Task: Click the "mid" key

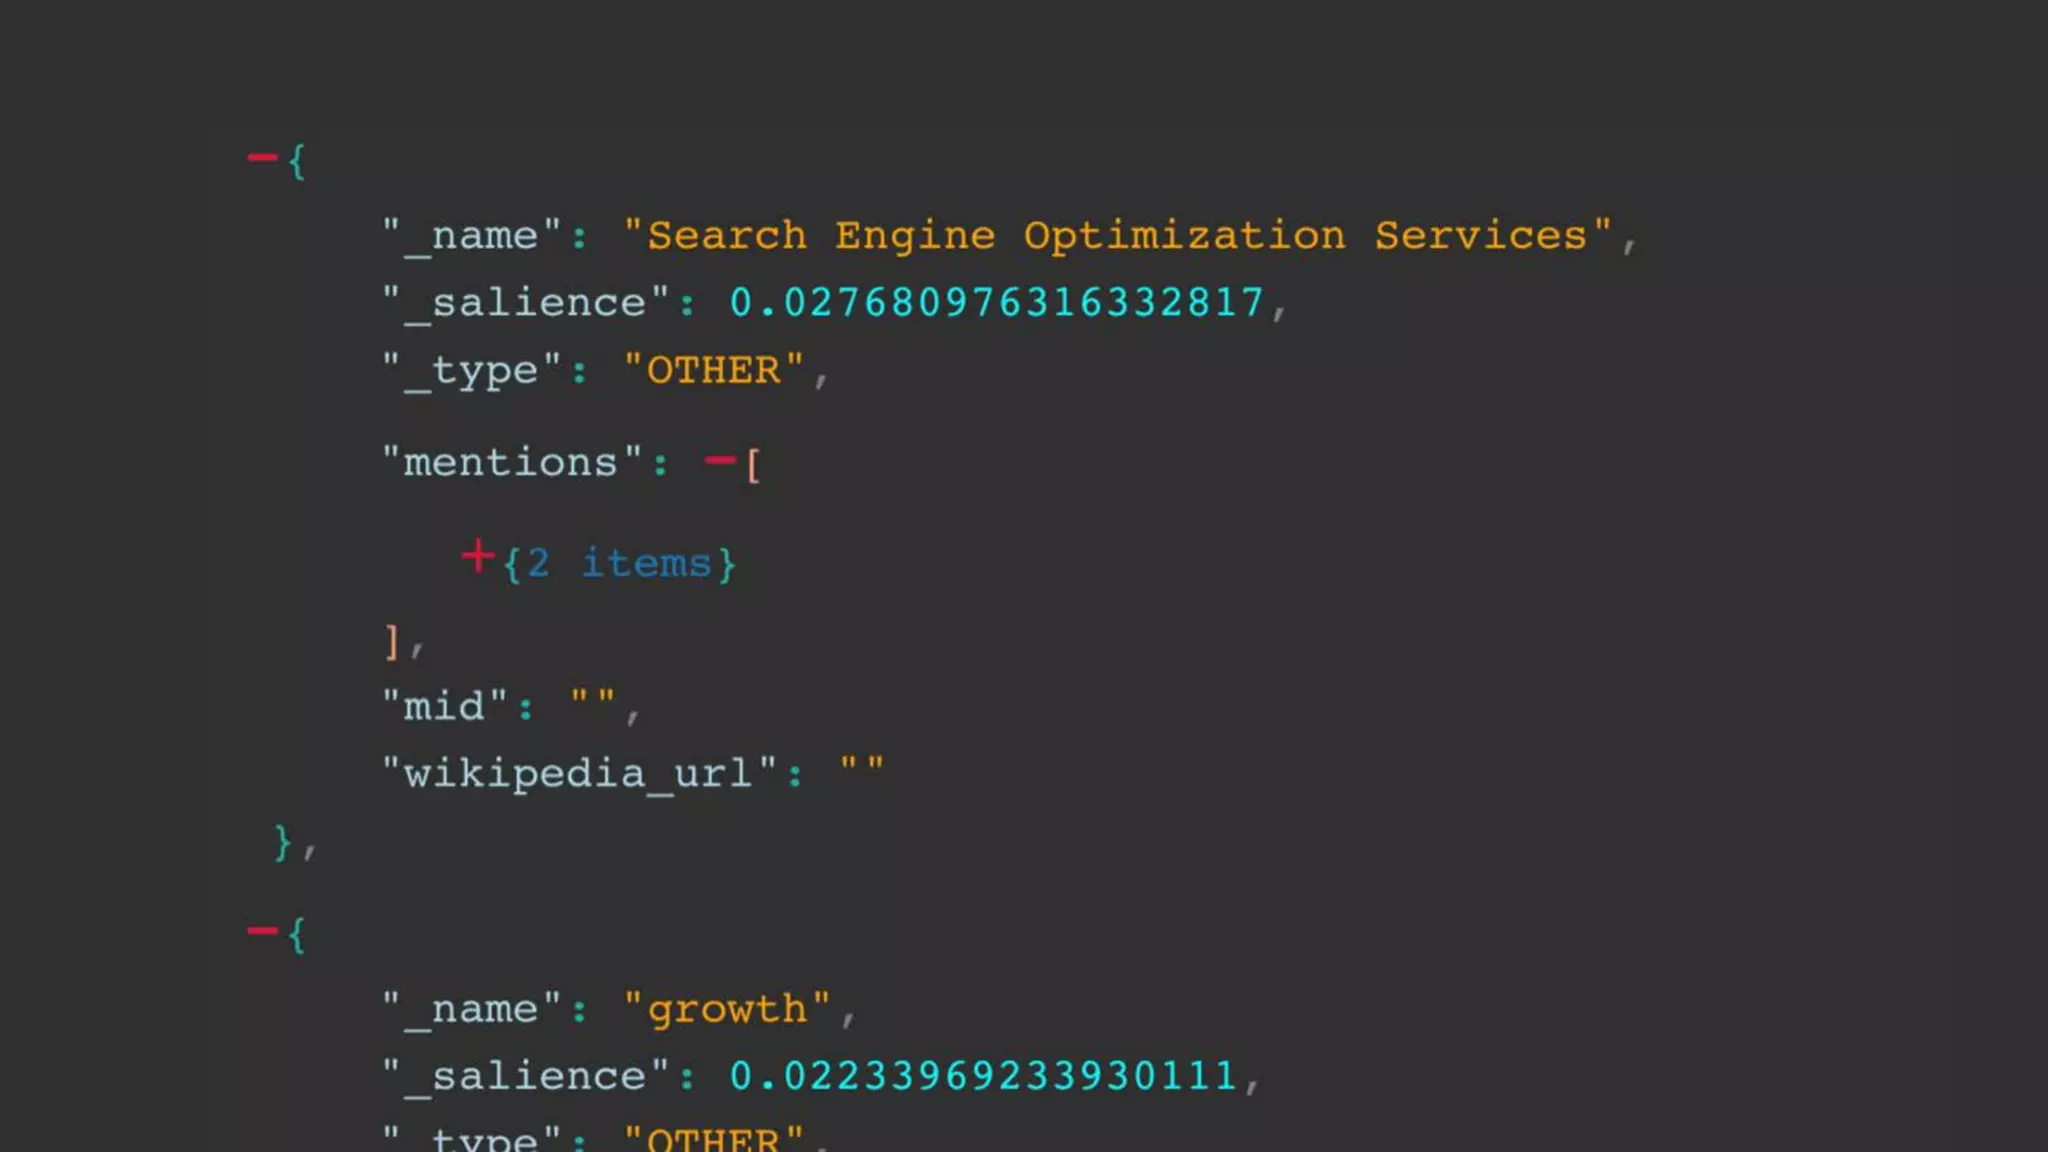Action: pos(445,707)
